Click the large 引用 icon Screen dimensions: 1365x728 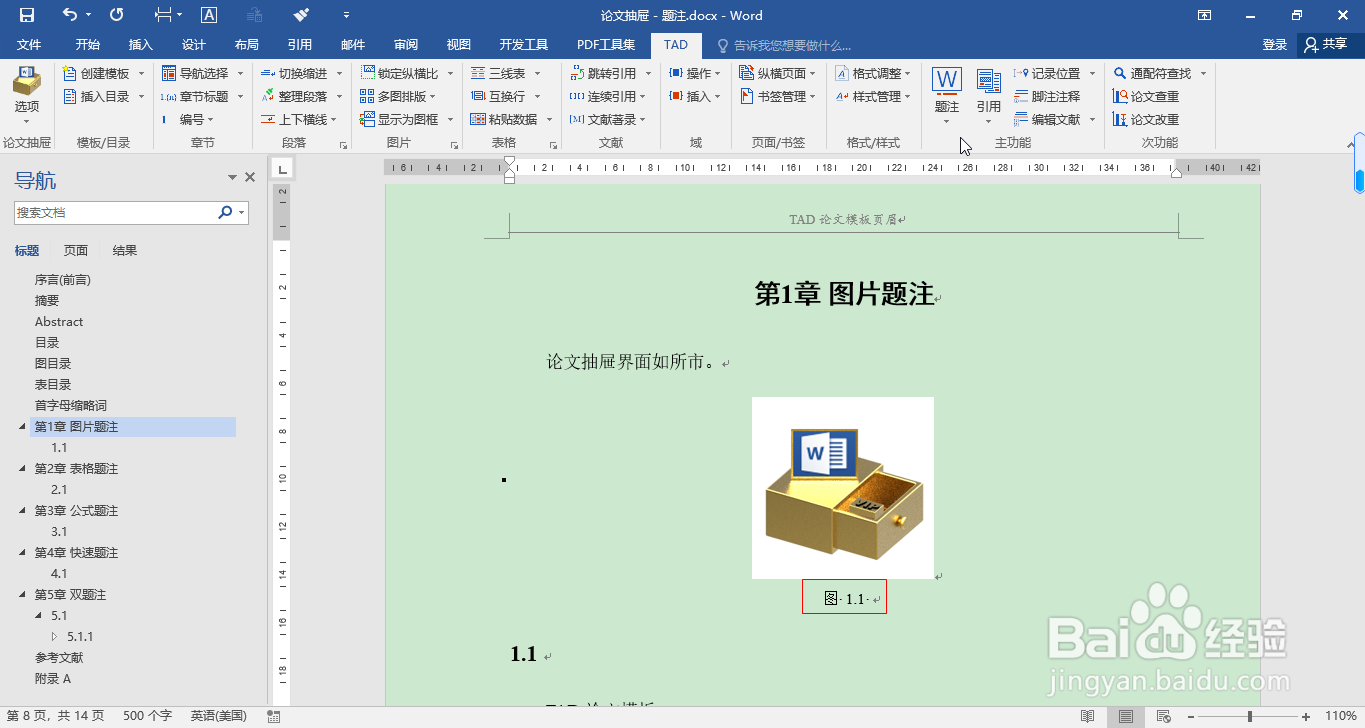point(989,82)
